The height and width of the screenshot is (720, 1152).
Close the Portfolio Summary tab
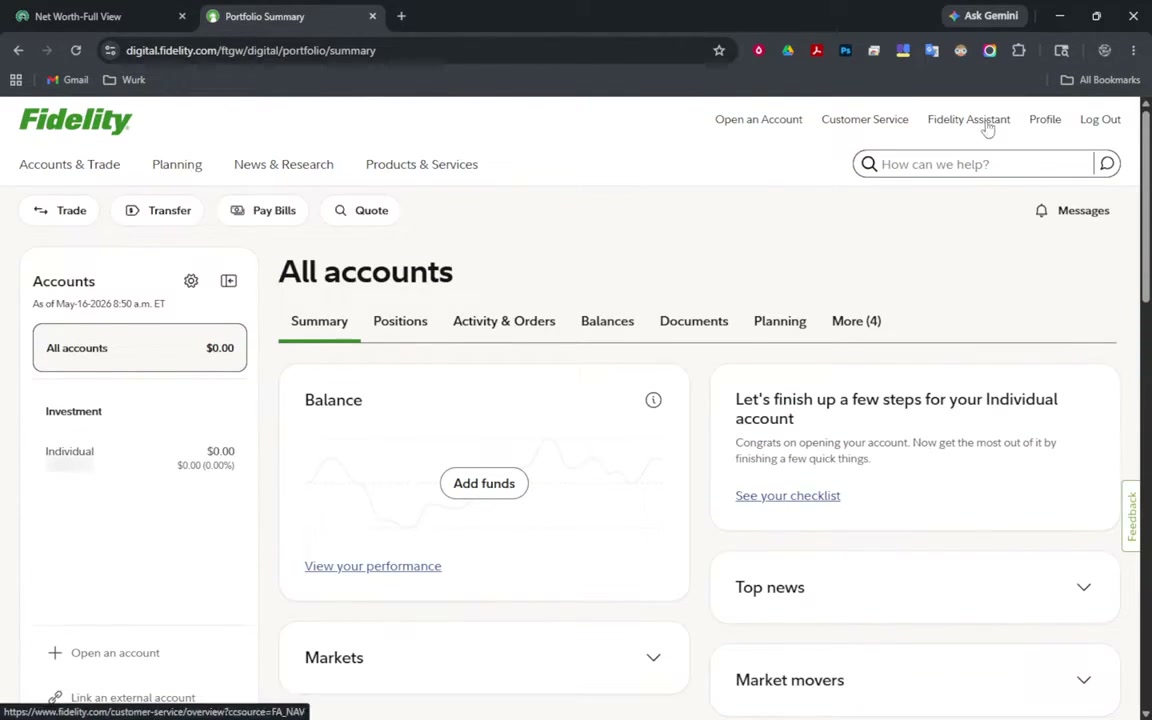click(x=372, y=16)
